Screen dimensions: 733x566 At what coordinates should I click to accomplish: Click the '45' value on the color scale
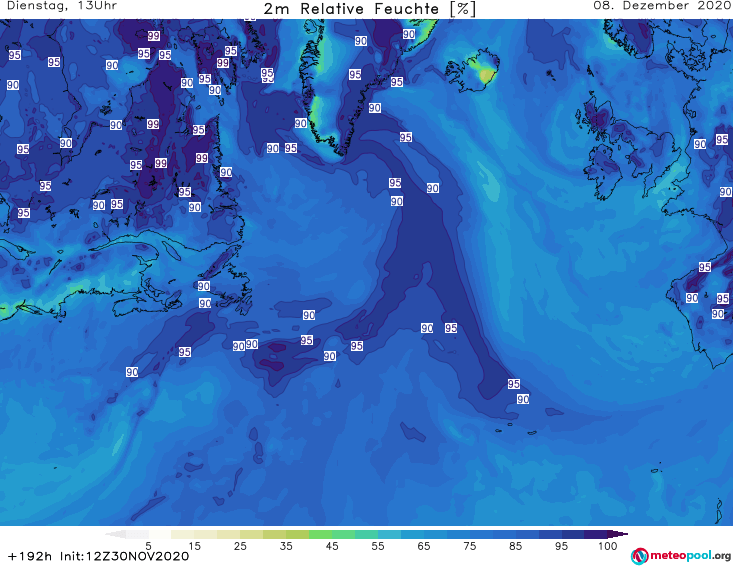click(332, 546)
